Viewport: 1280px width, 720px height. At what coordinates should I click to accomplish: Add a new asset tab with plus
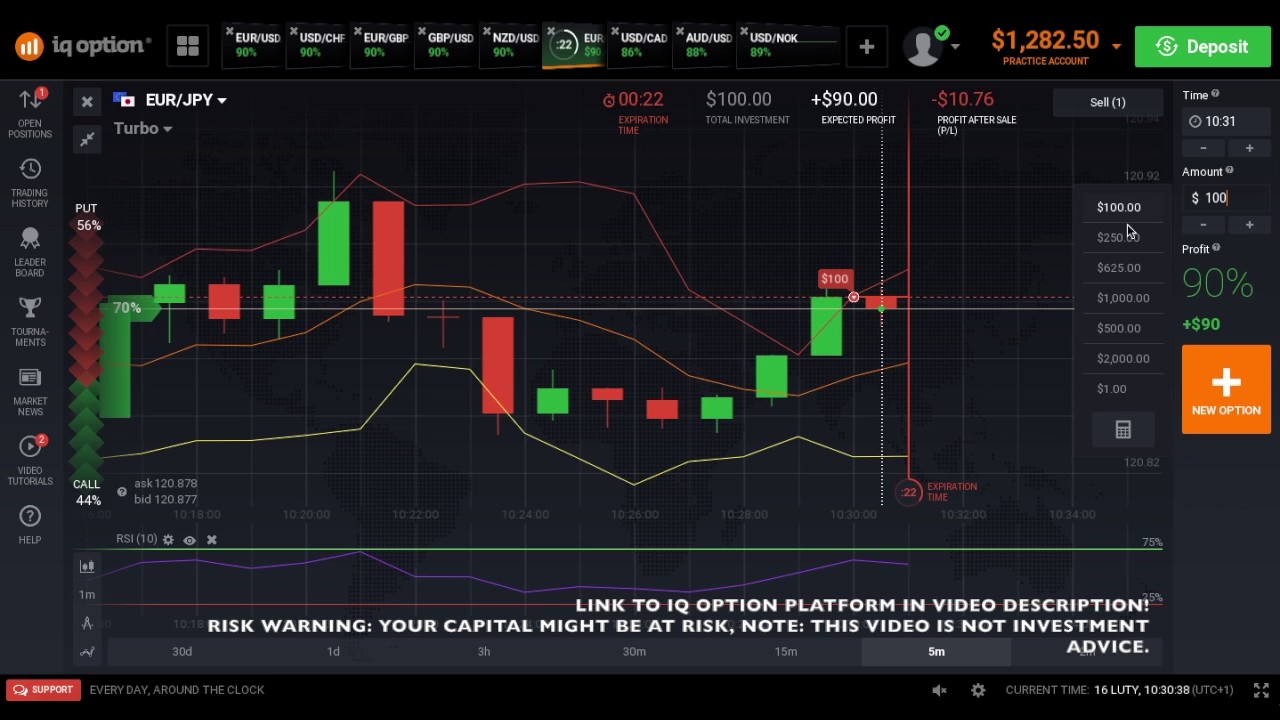[866, 46]
